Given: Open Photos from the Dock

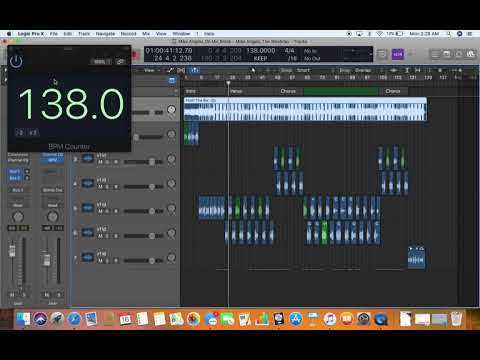Looking at the screenshot, I should pos(193,319).
